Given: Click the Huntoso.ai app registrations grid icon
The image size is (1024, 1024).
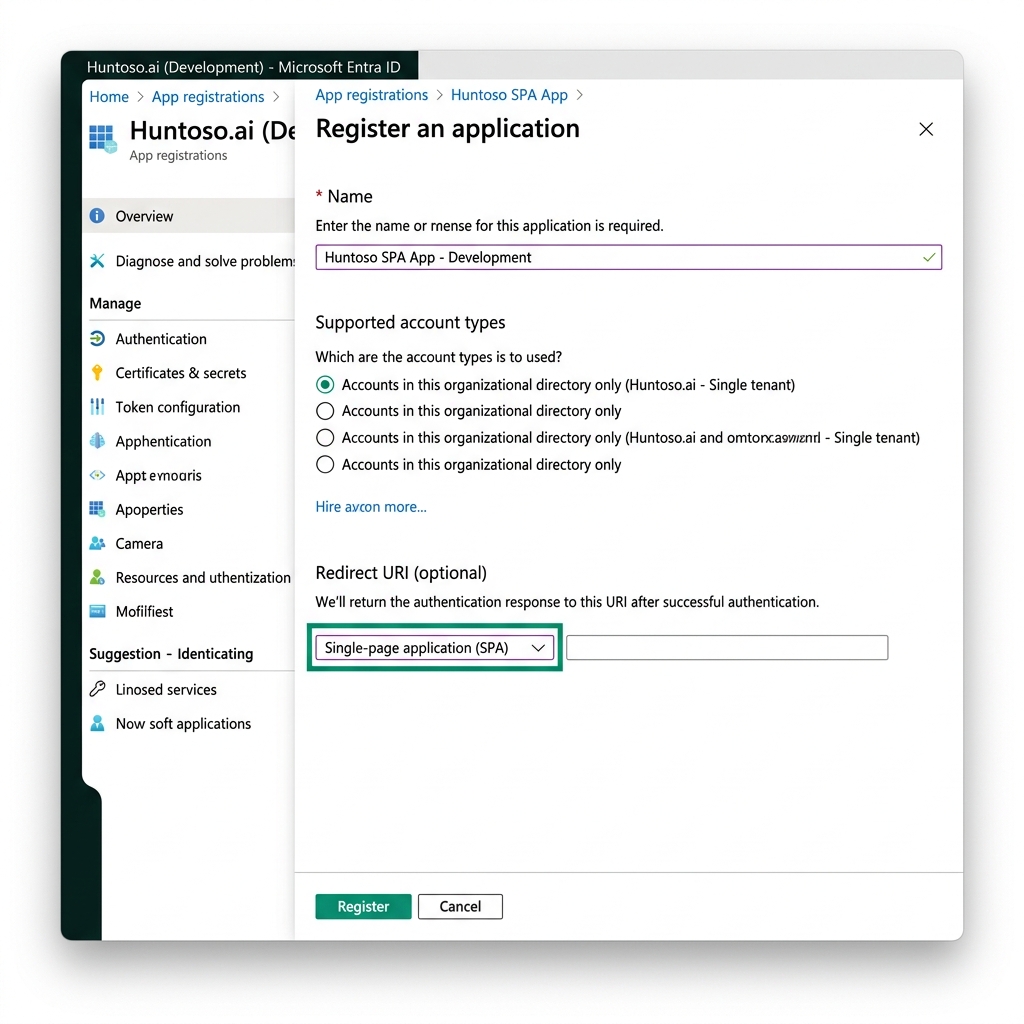Looking at the screenshot, I should [103, 138].
